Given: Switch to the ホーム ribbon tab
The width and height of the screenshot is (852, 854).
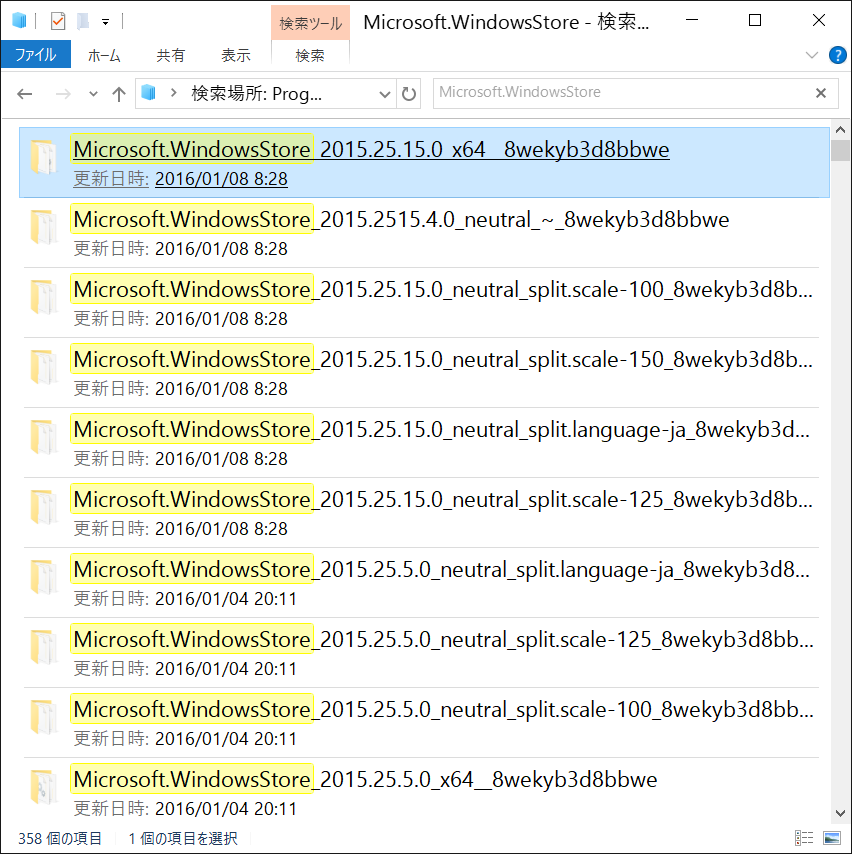Looking at the screenshot, I should click(x=104, y=55).
